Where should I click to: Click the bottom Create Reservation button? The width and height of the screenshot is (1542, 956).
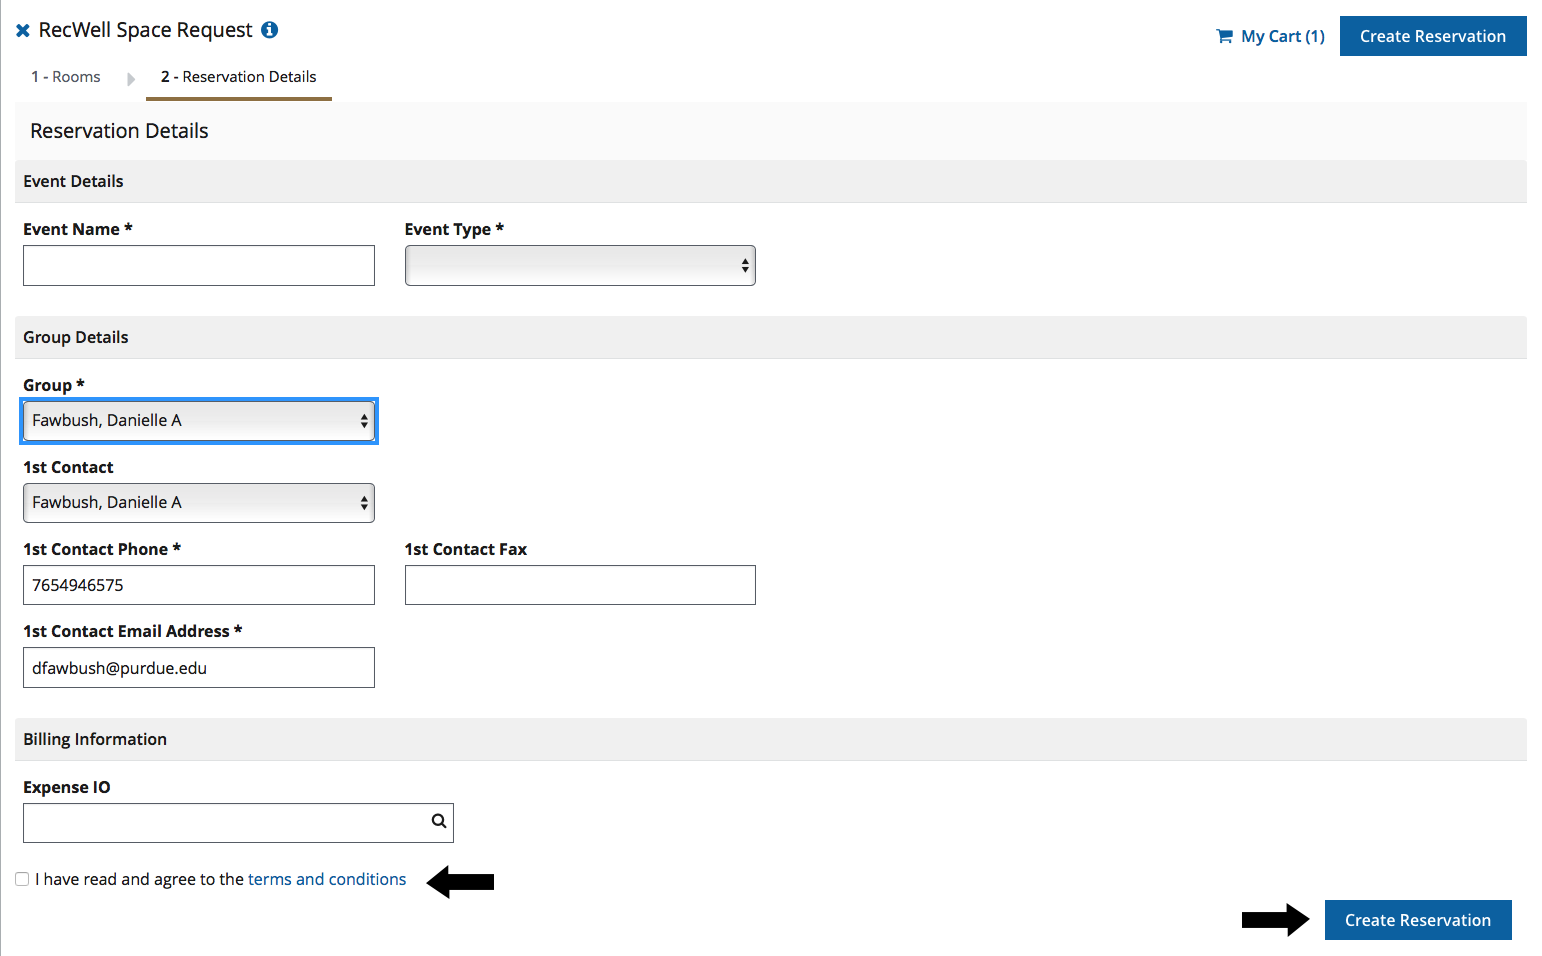point(1417,919)
